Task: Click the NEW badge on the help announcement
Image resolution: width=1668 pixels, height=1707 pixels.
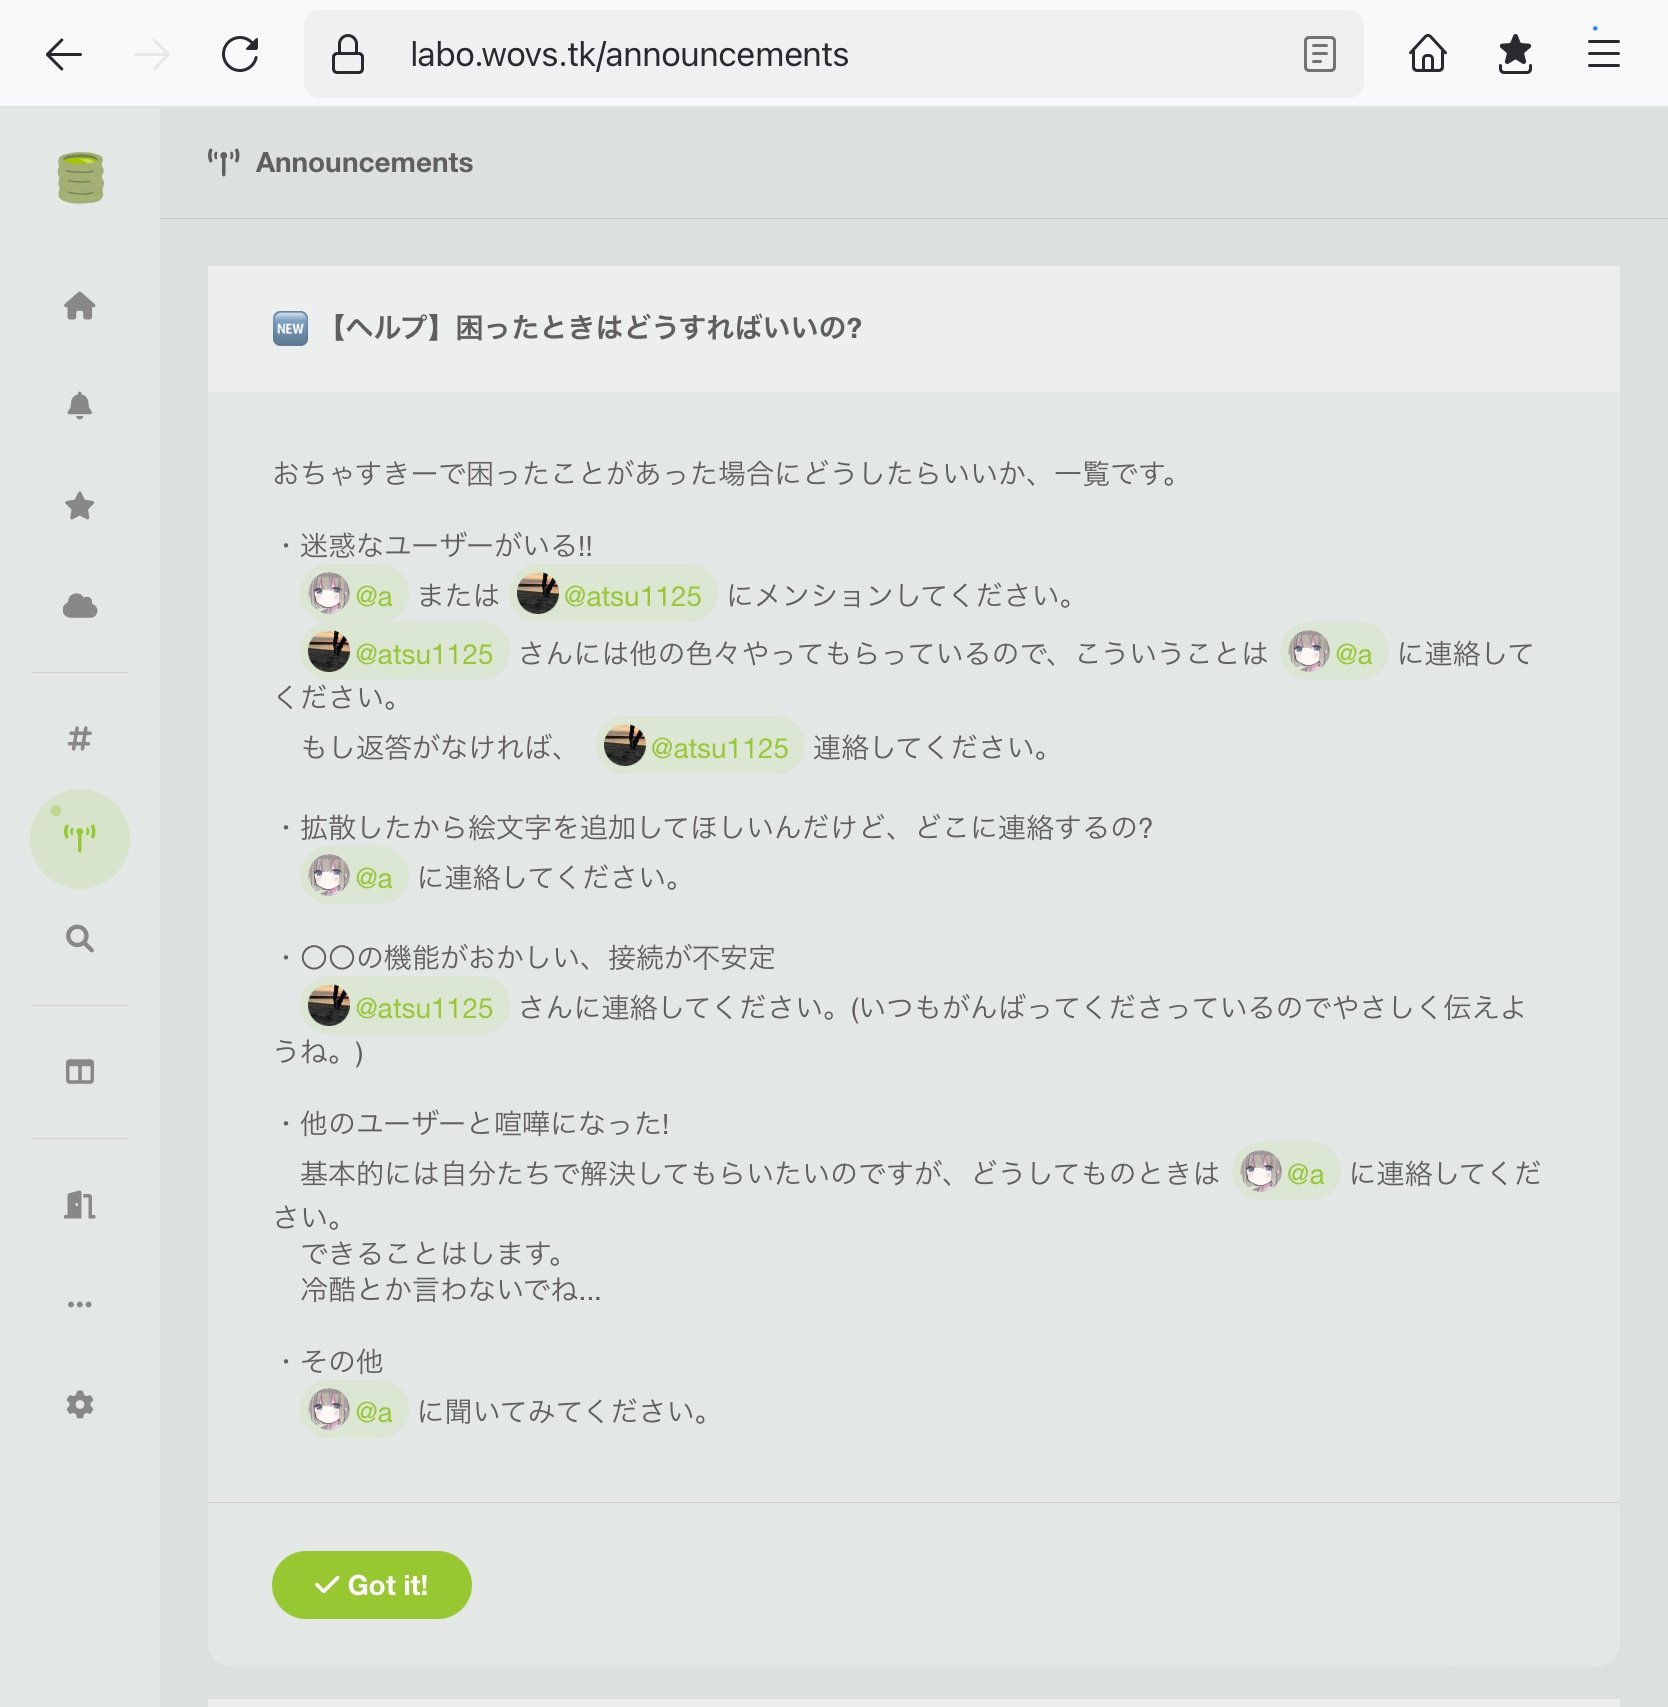Action: [x=291, y=328]
